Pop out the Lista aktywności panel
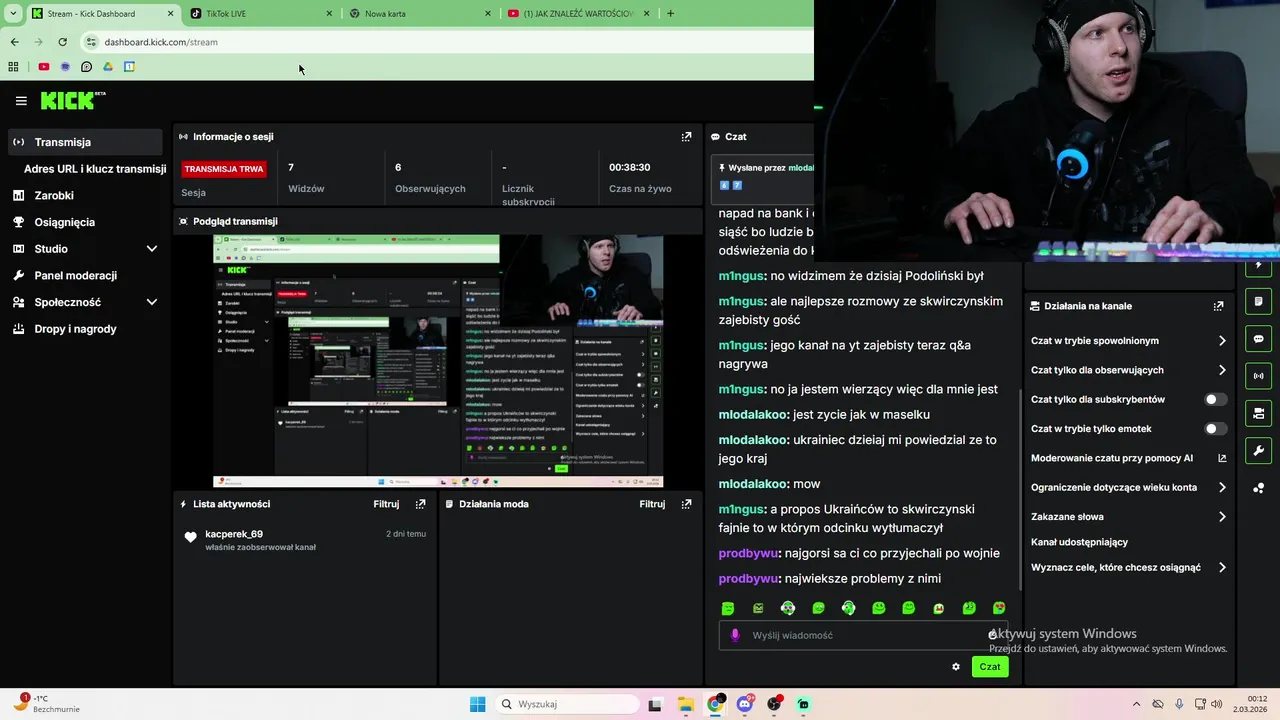The height and width of the screenshot is (720, 1280). tap(420, 504)
